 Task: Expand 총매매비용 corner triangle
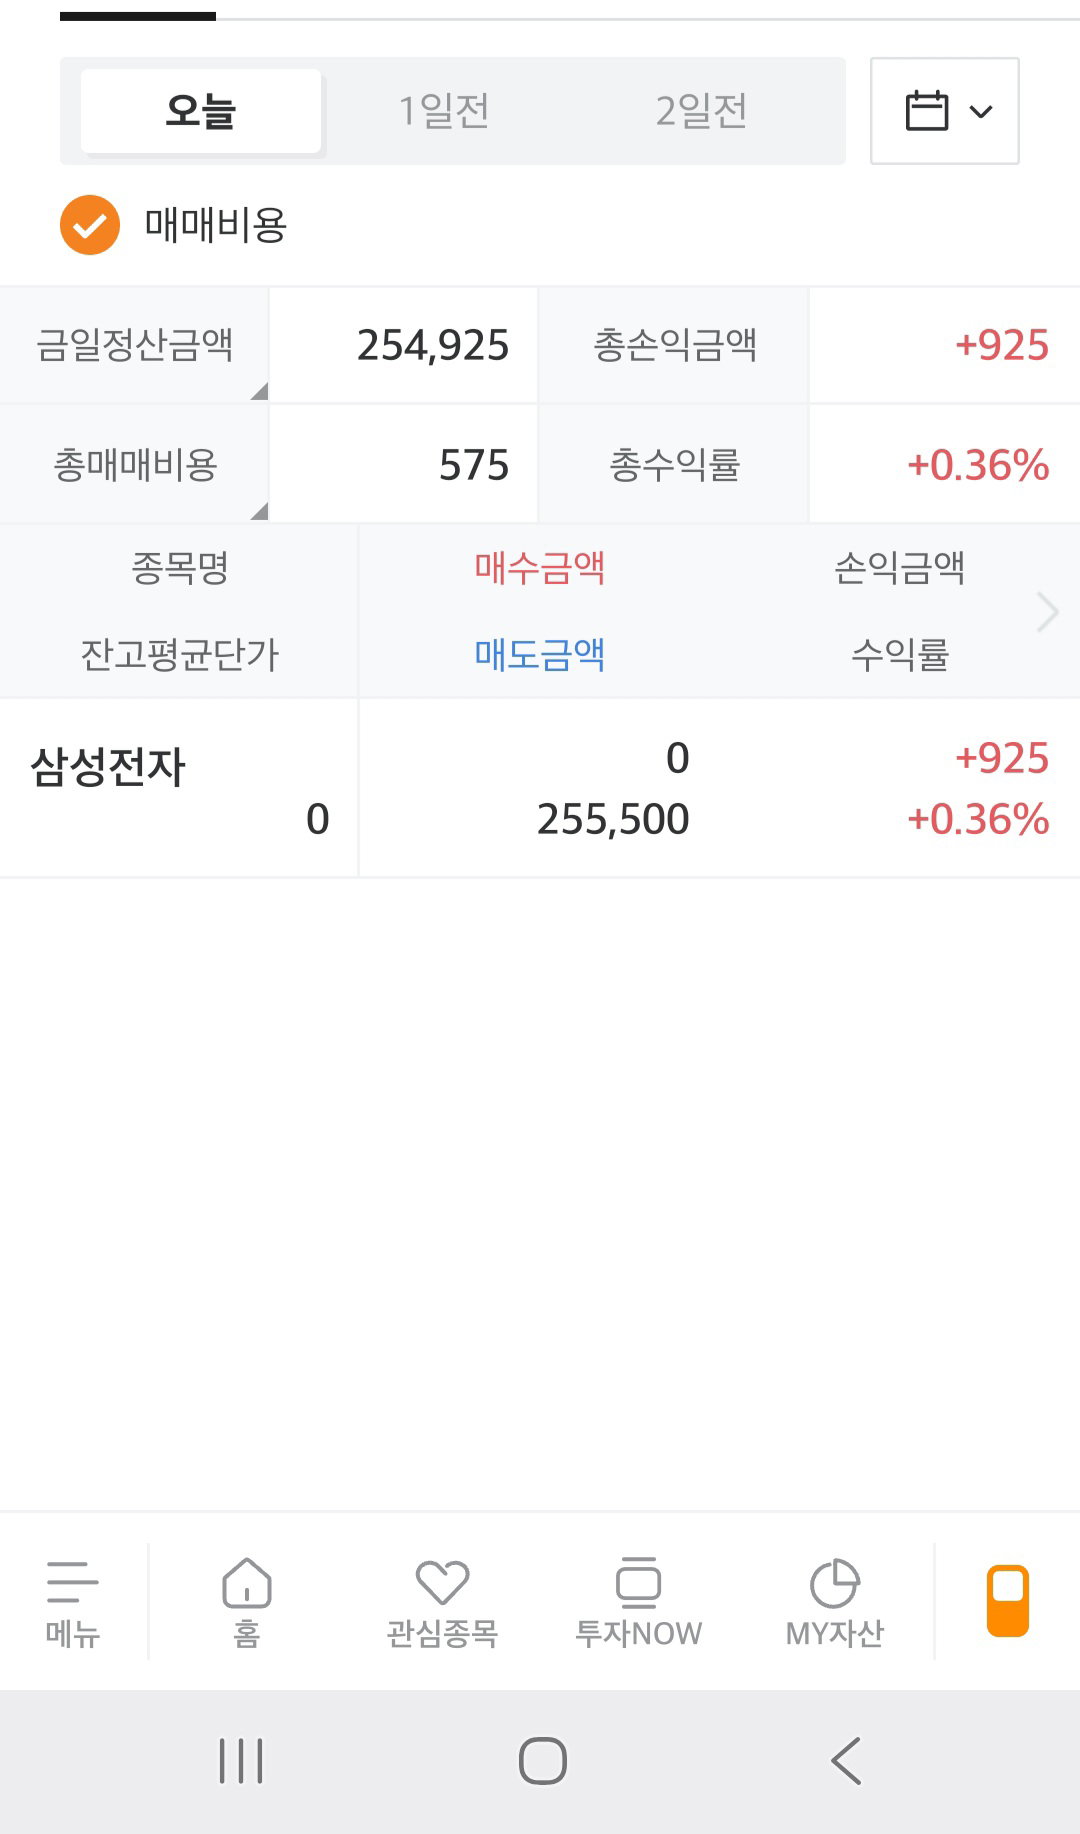point(259,511)
